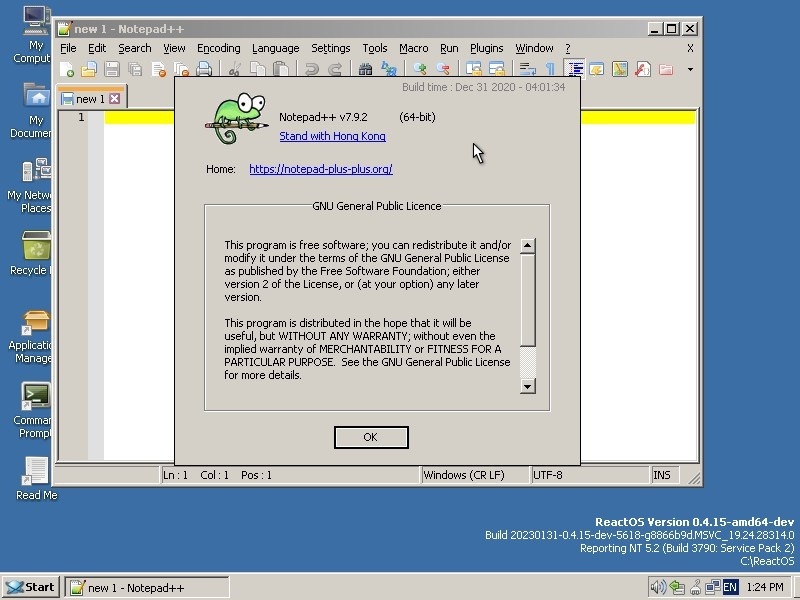The height and width of the screenshot is (600, 800).
Task: Toggle Synchronize Vertical Scrolling icon
Action: point(473,69)
